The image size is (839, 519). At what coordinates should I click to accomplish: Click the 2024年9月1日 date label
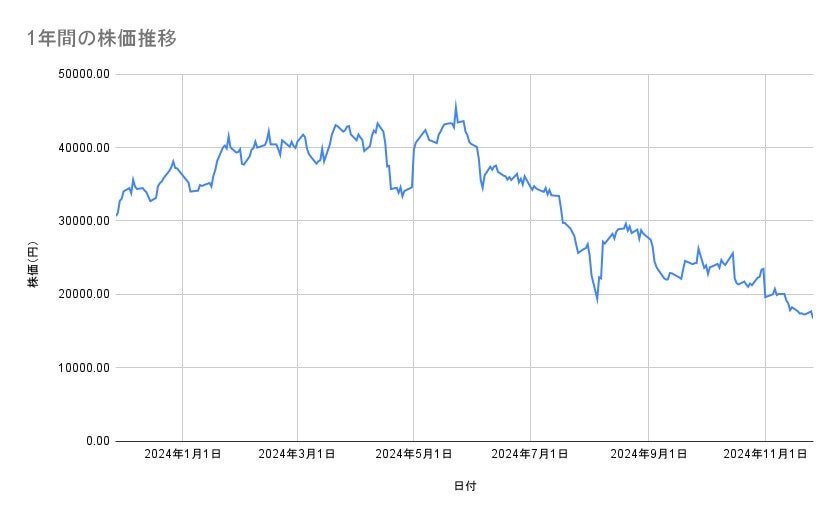coord(648,454)
